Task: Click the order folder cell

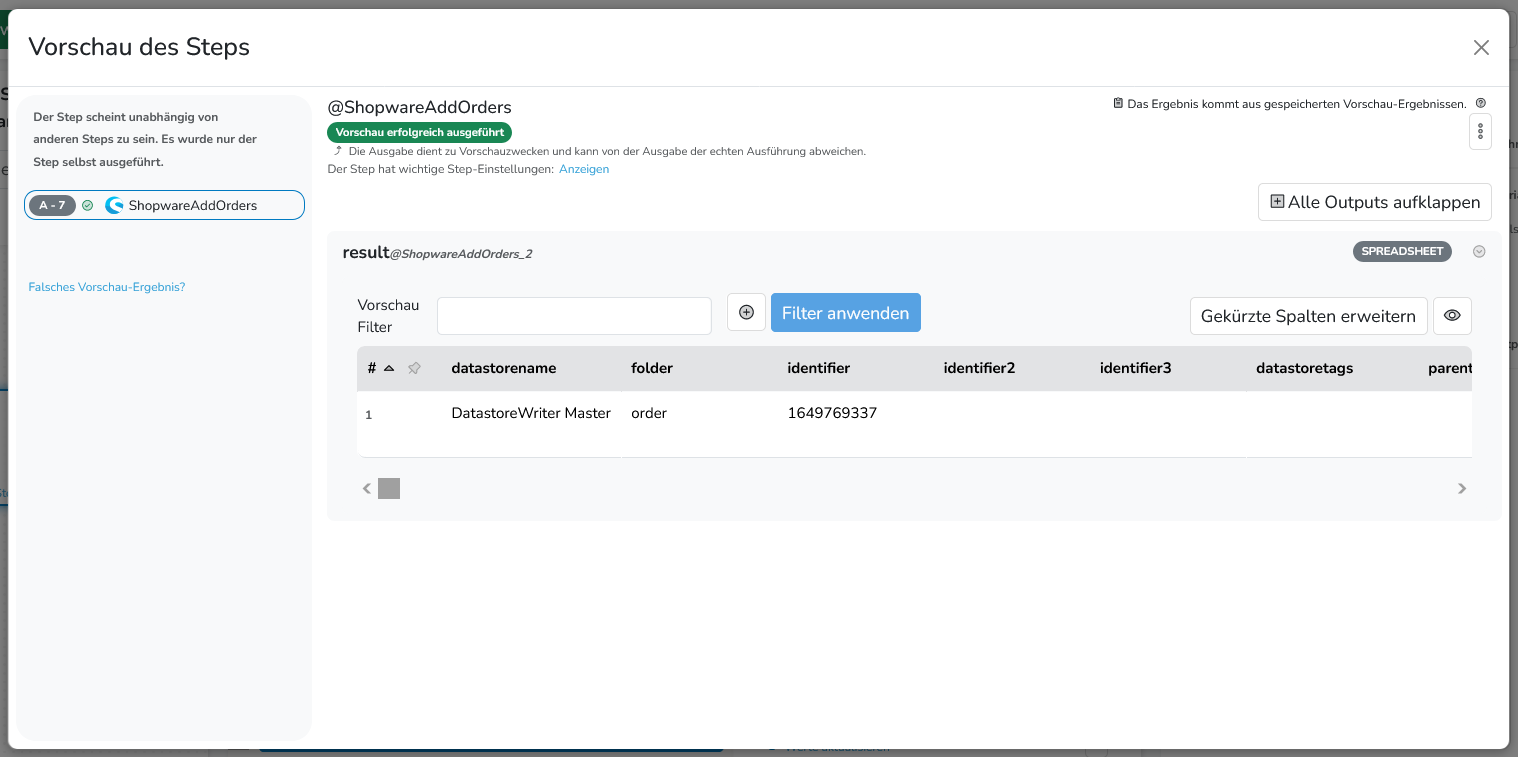Action: point(649,413)
